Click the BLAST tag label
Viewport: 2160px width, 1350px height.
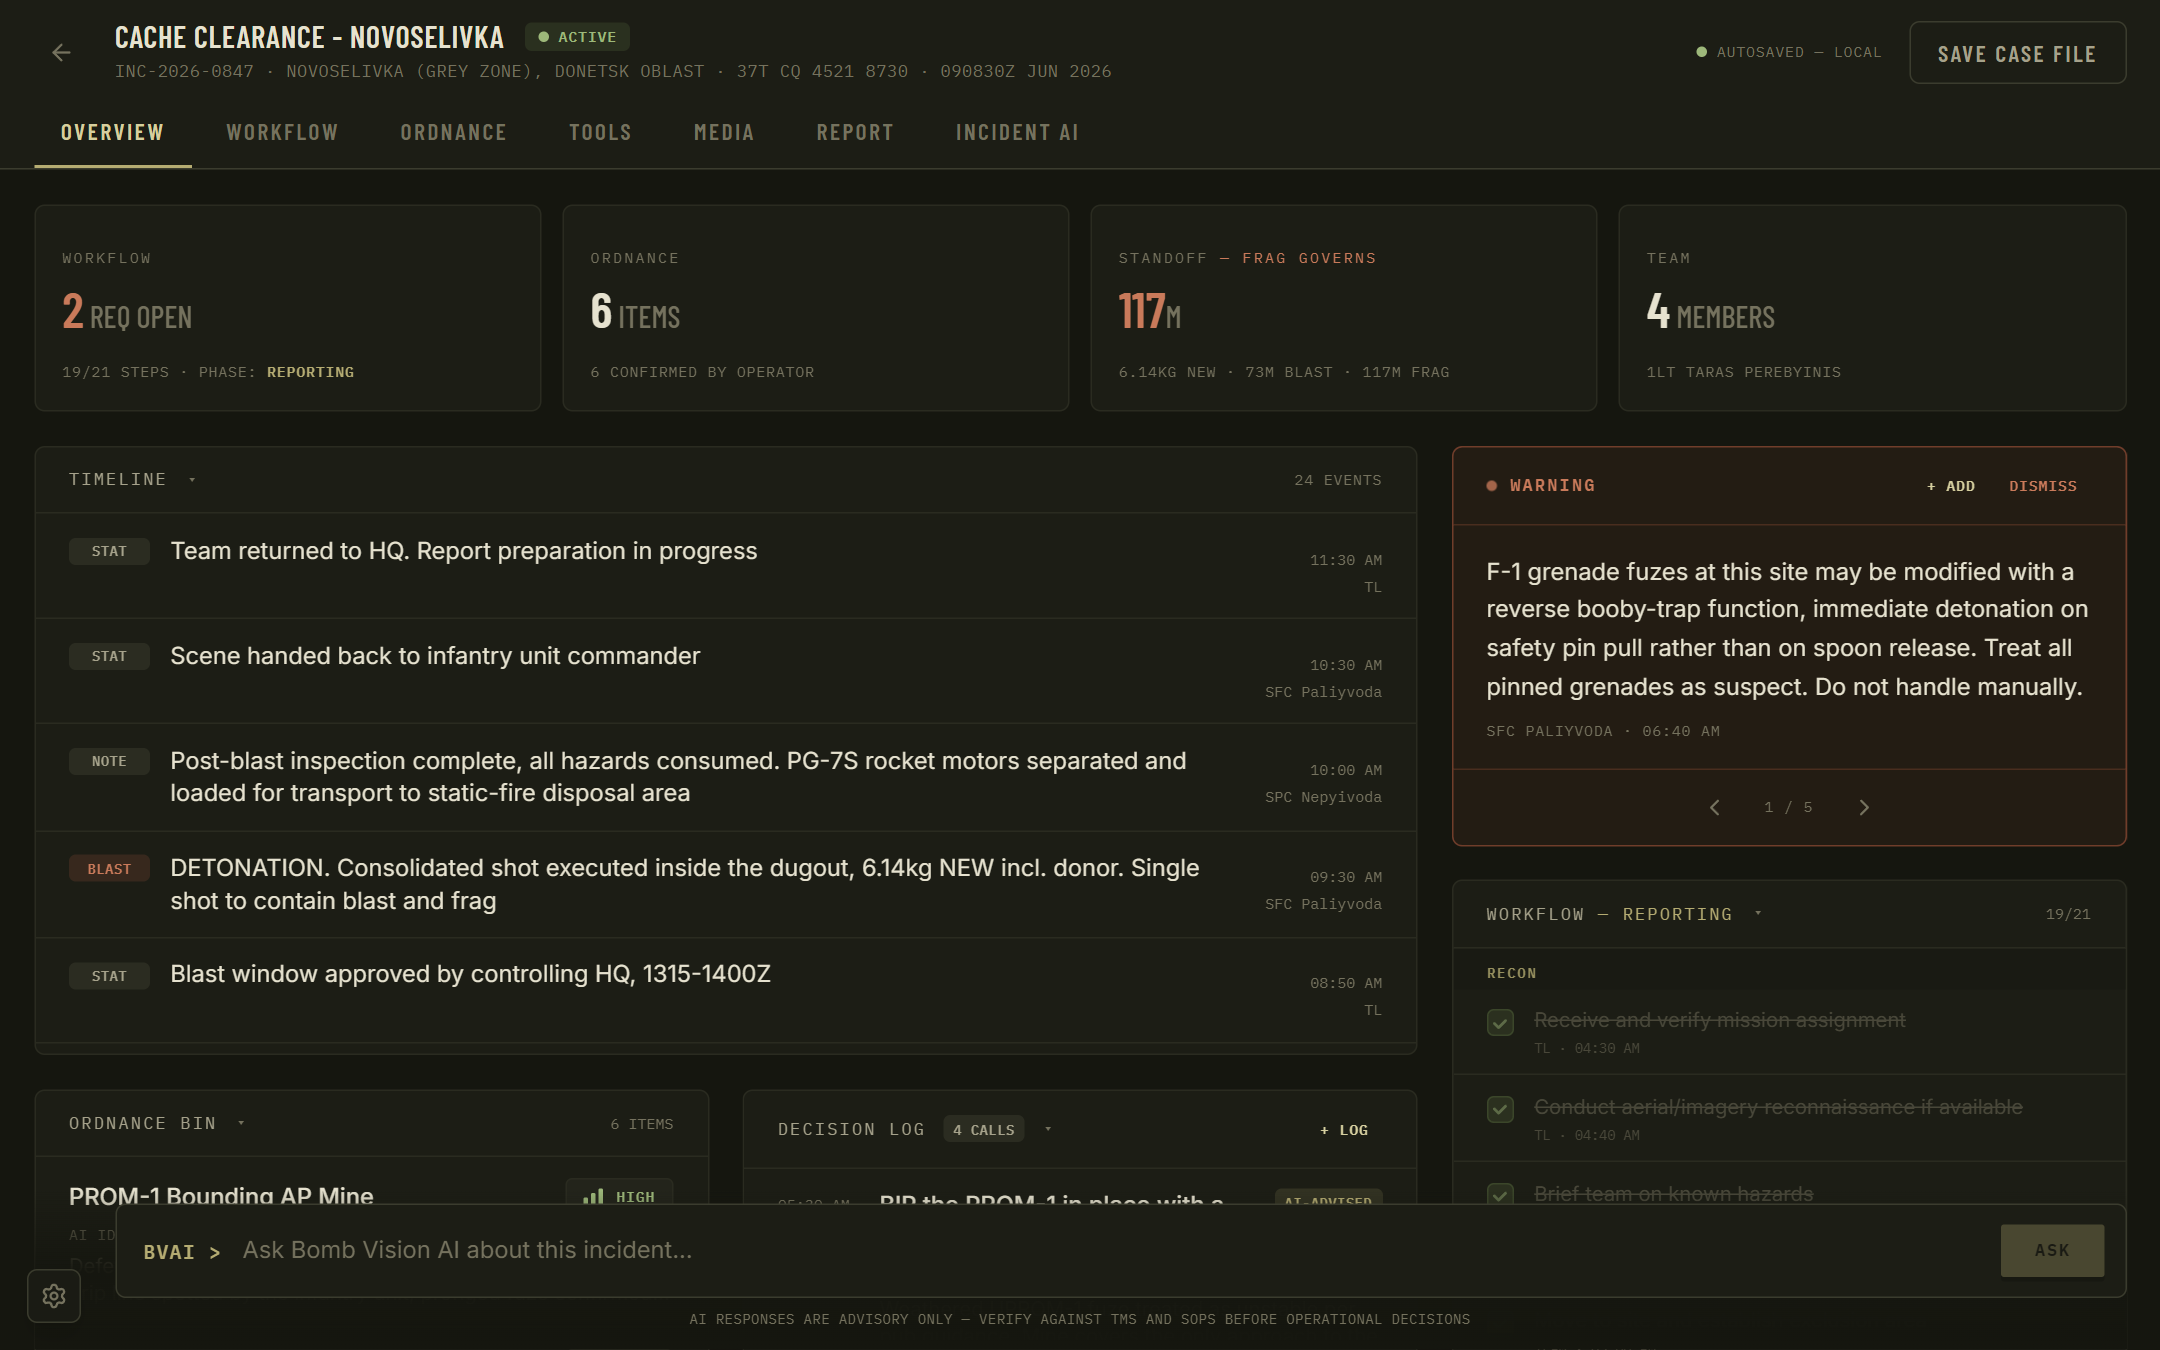pyautogui.click(x=109, y=869)
